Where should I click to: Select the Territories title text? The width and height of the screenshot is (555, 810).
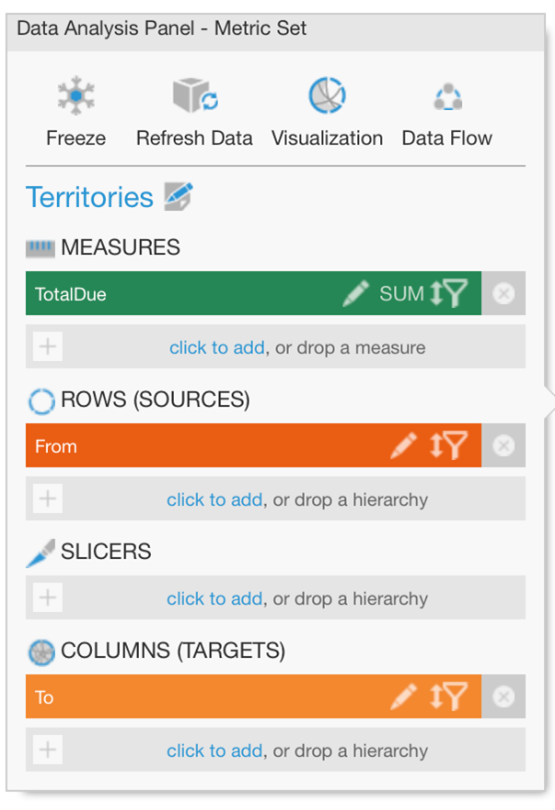[90, 197]
